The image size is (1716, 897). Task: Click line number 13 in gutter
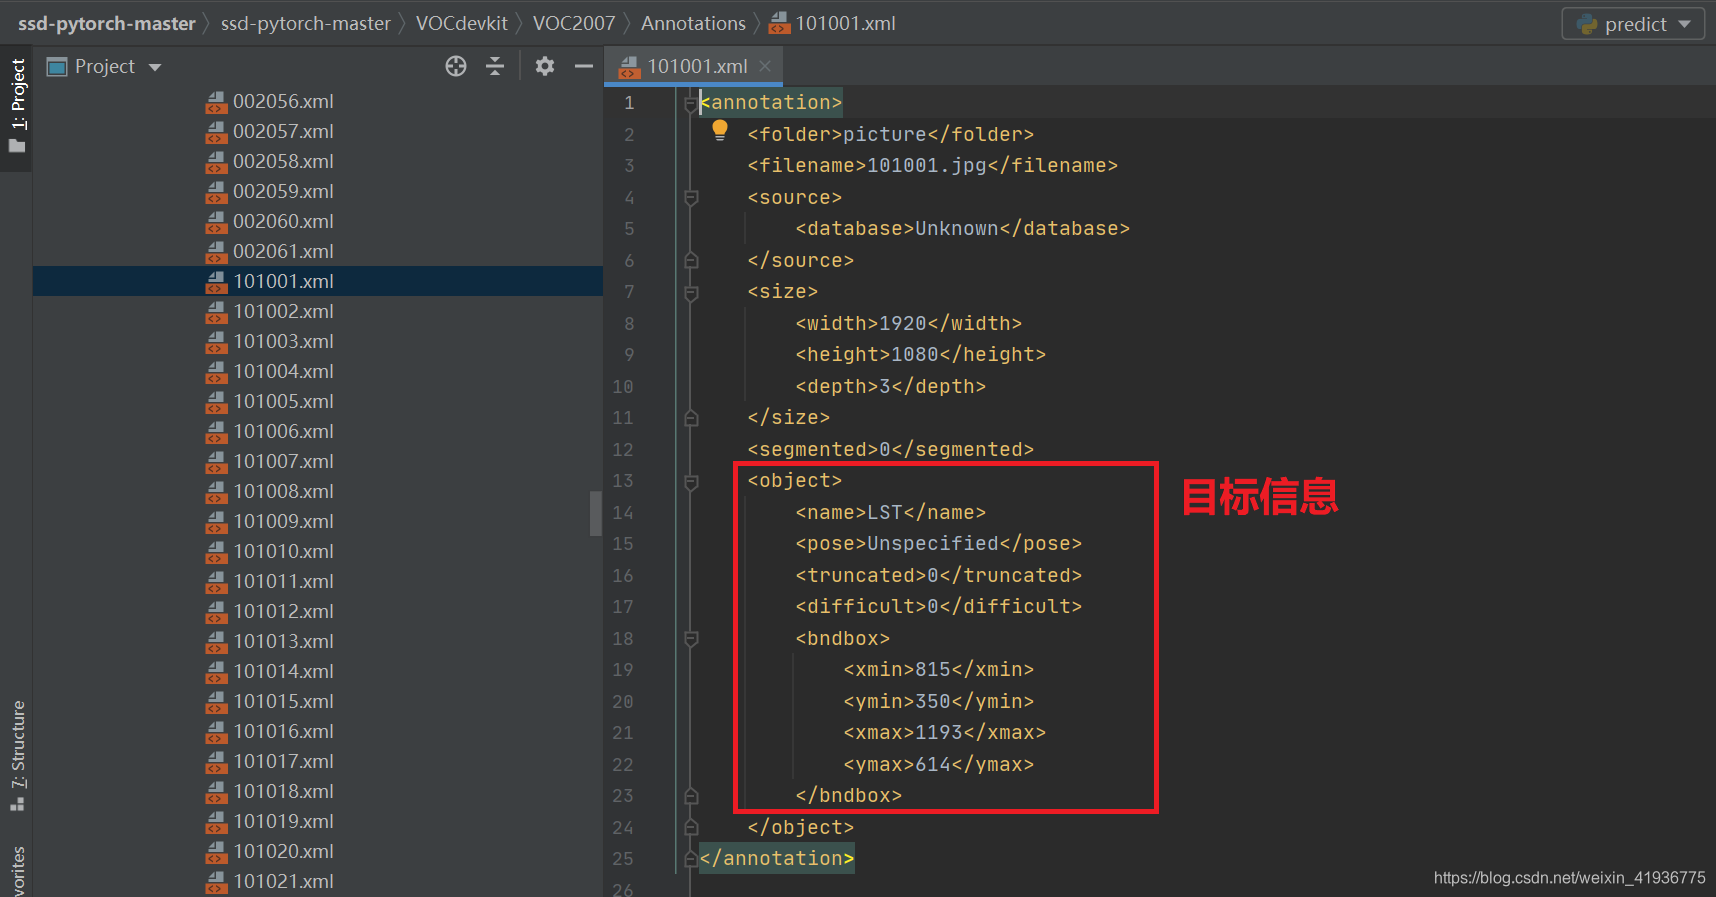(623, 481)
